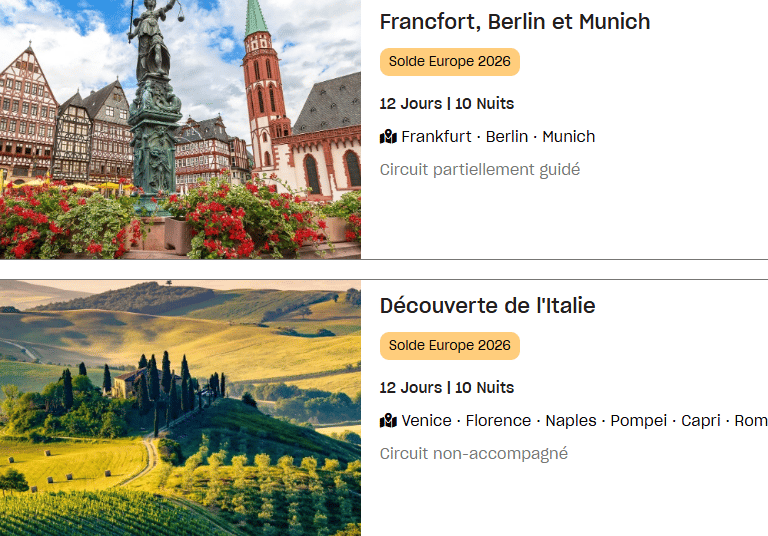Screen dimensions: 768x536
Task: Click the "Circuit non-accompagné" label
Action: 473,454
